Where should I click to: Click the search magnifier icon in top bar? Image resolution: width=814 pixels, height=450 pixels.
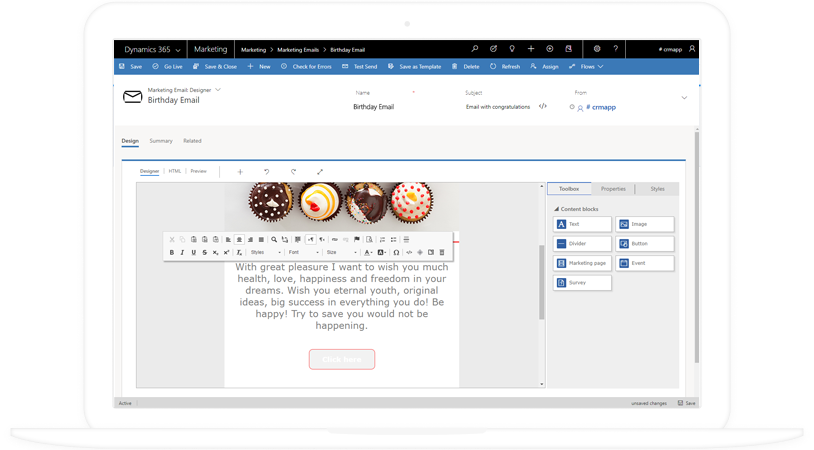click(x=474, y=49)
